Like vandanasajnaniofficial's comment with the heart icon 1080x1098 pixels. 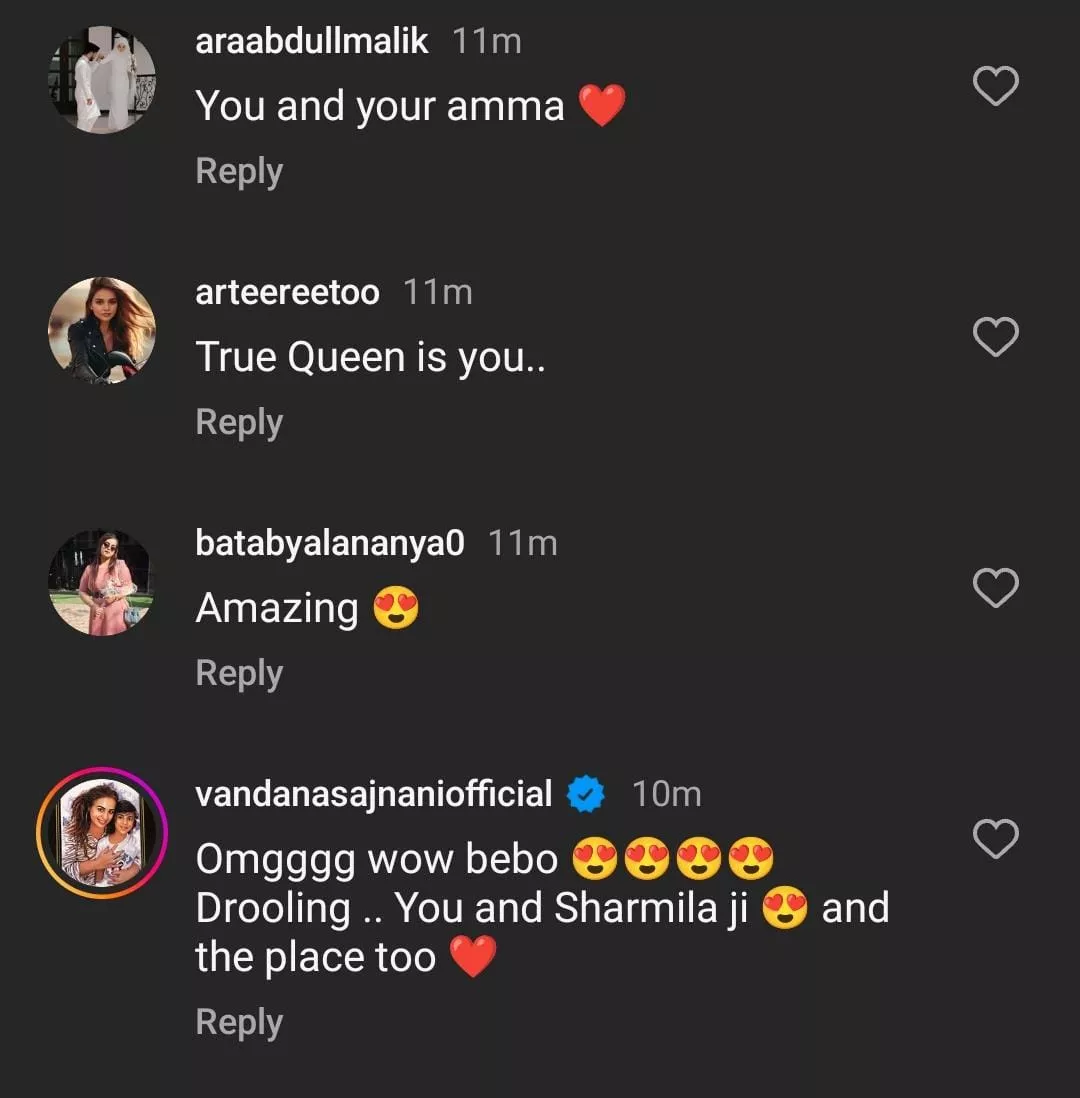[995, 840]
